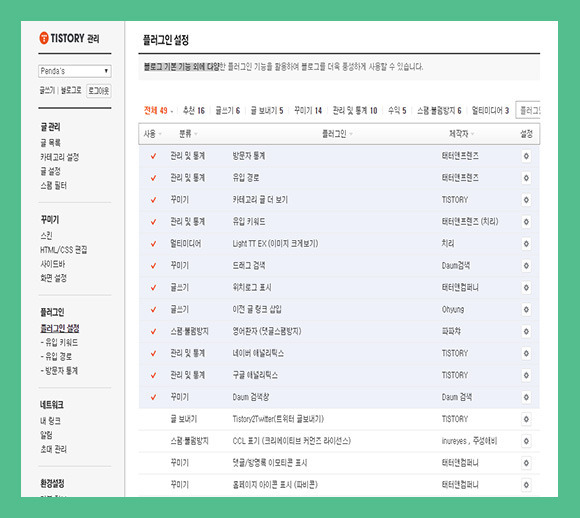580x518 pixels.
Task: Sort by the 사용 column header
Action: pos(152,134)
